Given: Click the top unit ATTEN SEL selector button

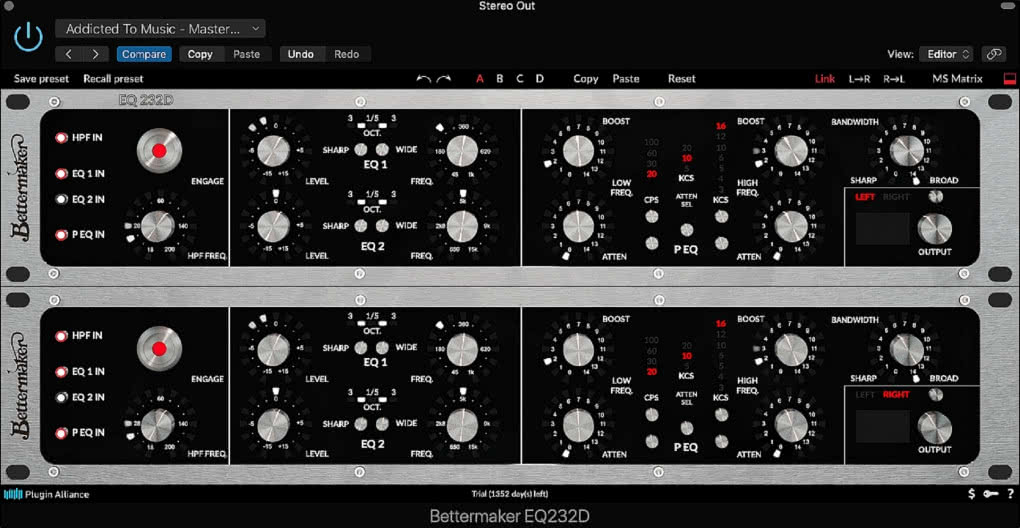Looking at the screenshot, I should point(686,230).
